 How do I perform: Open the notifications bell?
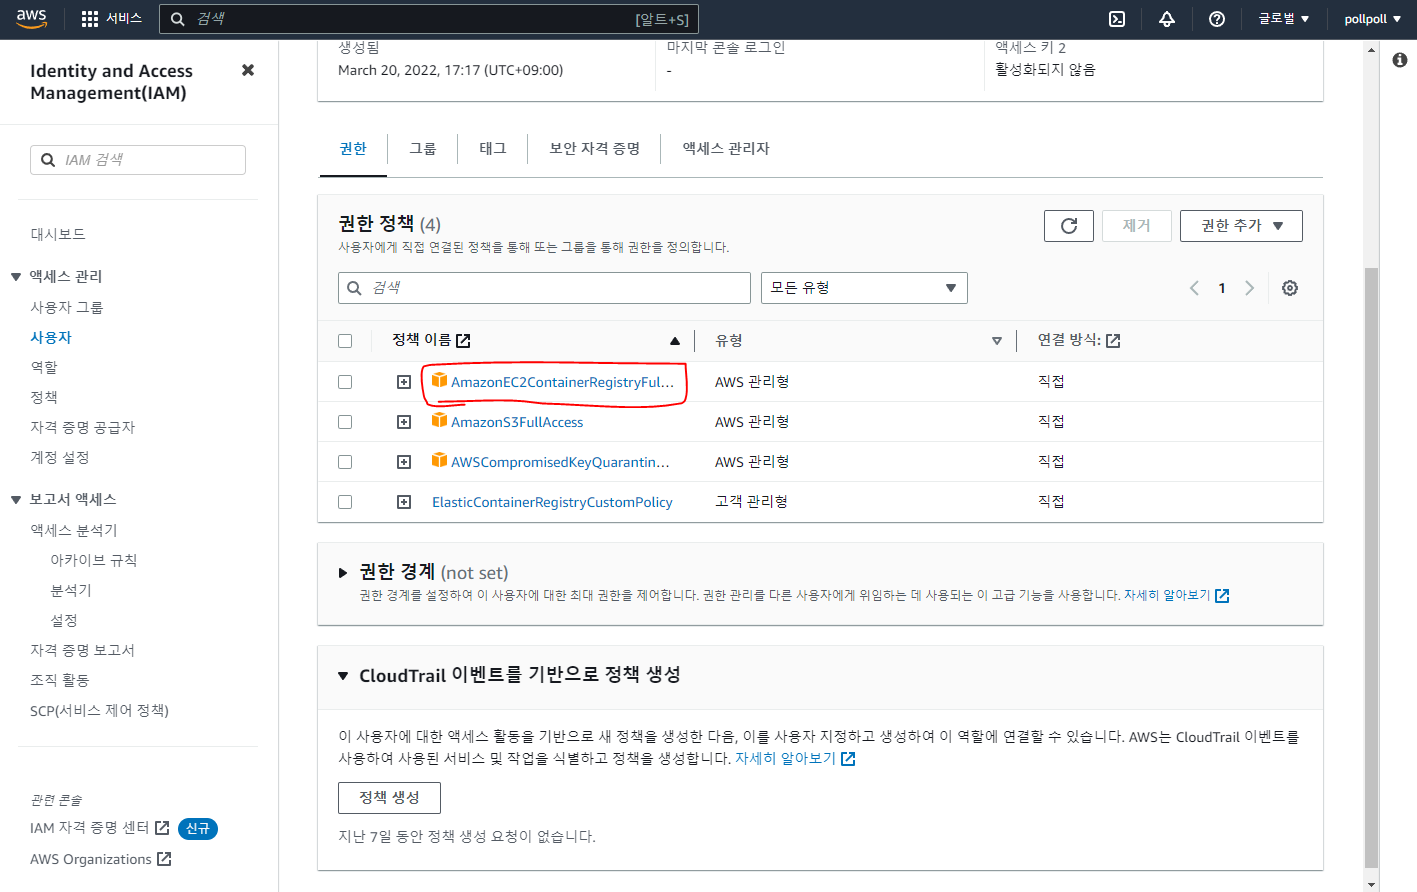pos(1167,19)
